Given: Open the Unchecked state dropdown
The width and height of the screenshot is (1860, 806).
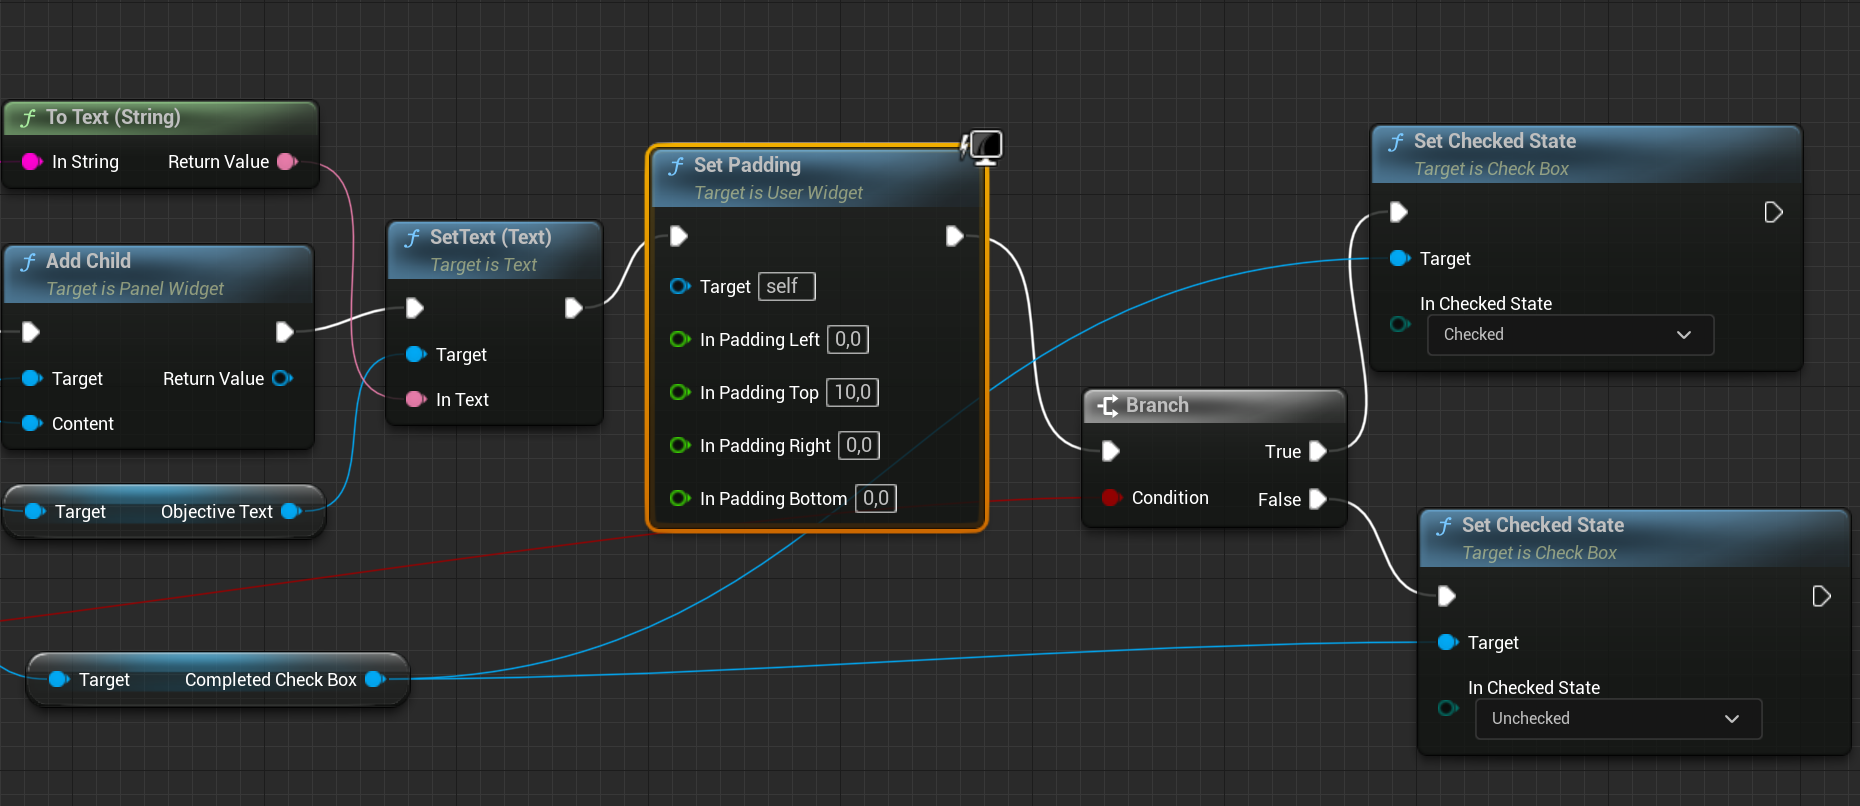Looking at the screenshot, I should pyautogui.click(x=1618, y=719).
